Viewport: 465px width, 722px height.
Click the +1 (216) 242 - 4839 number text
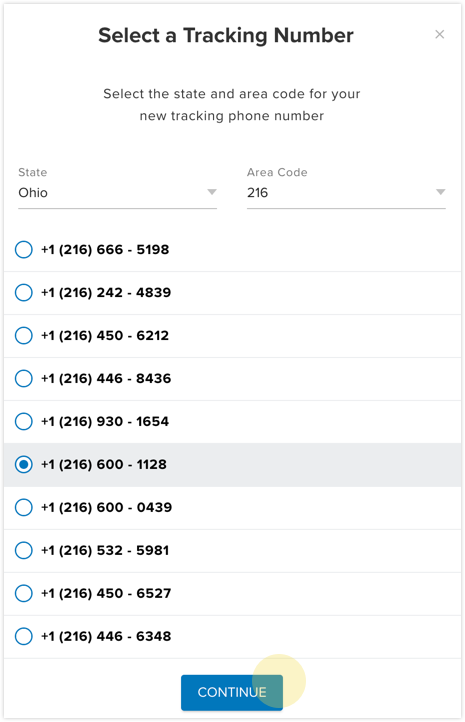click(106, 292)
